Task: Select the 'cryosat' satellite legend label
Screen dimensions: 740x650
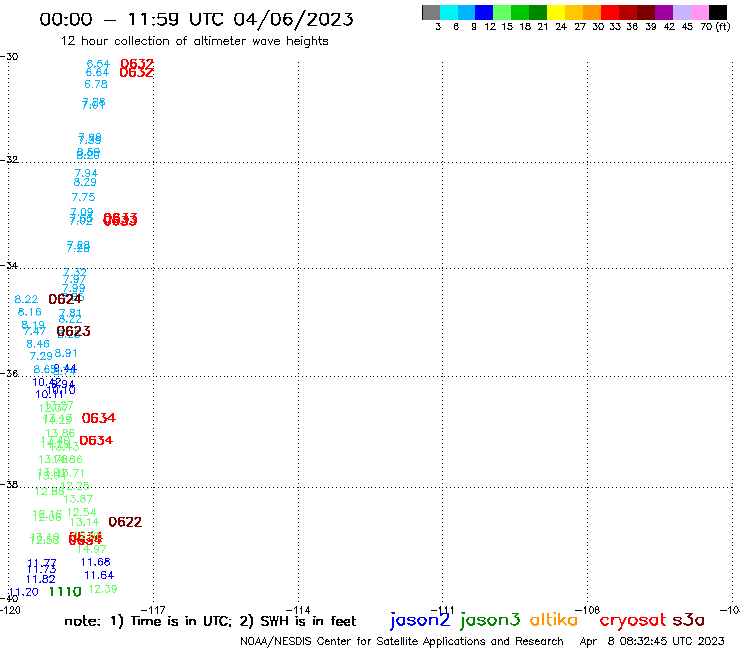Action: pyautogui.click(x=633, y=620)
